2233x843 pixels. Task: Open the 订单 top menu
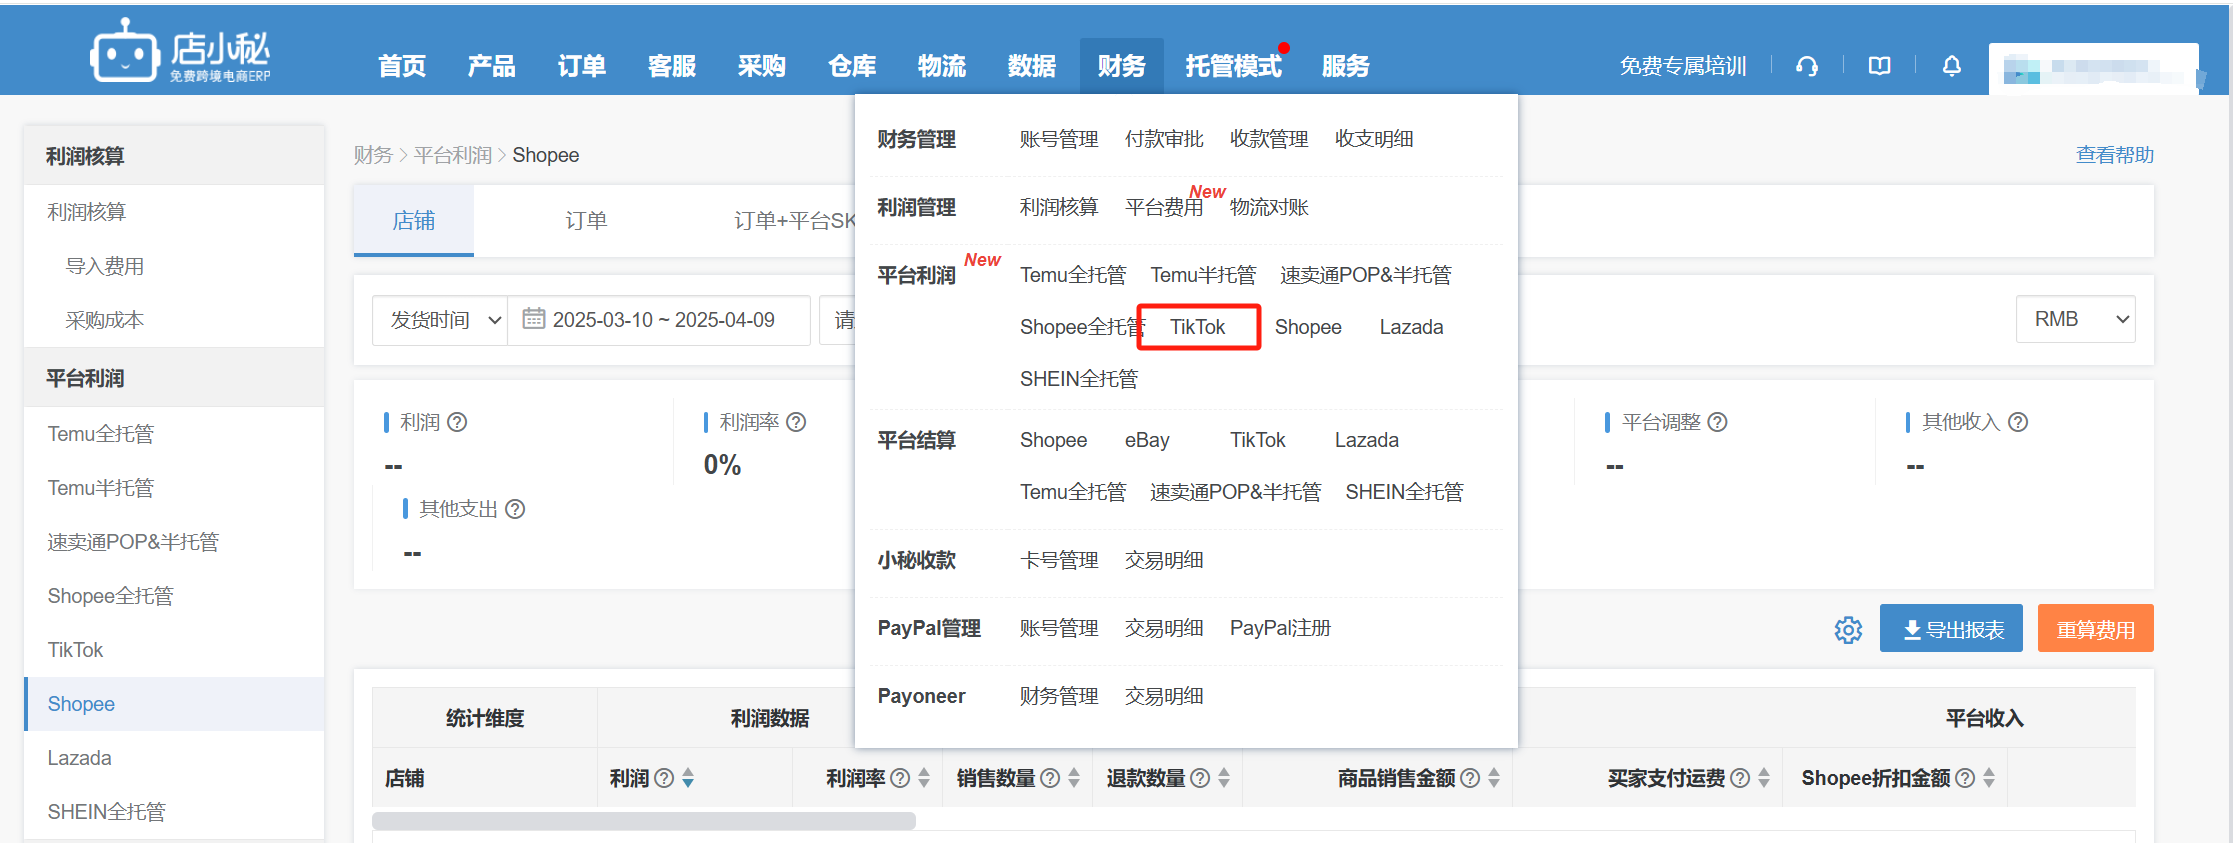pyautogui.click(x=582, y=66)
